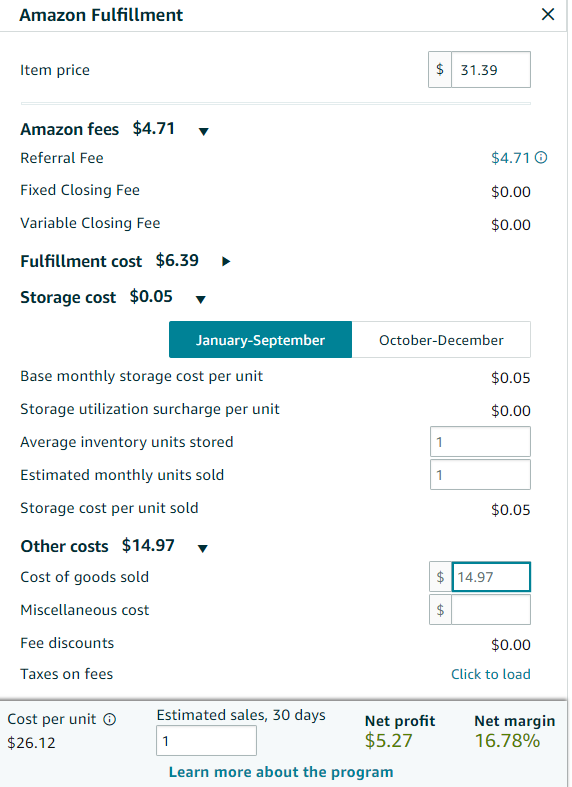Focus the Average inventory units stored field
This screenshot has height=787, width=572.
480,442
